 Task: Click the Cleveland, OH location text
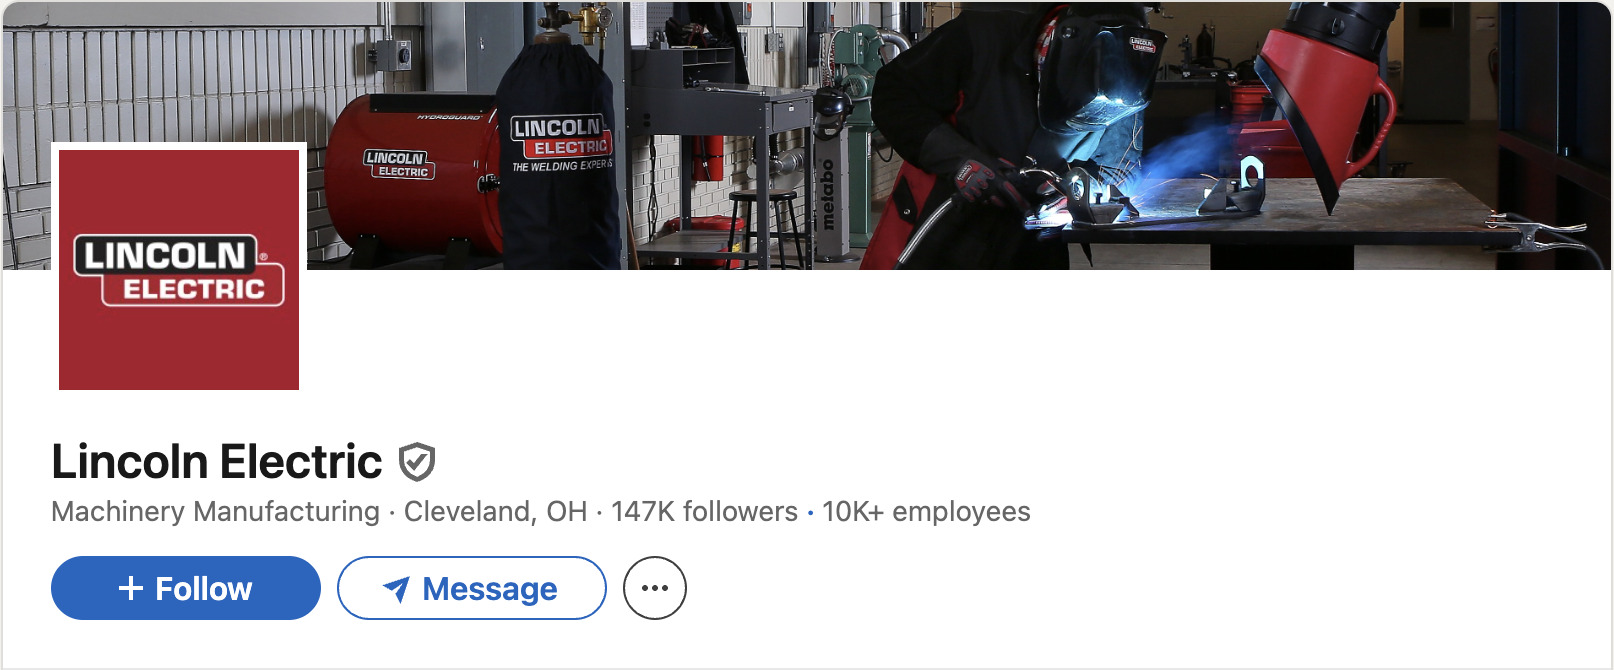pos(495,511)
